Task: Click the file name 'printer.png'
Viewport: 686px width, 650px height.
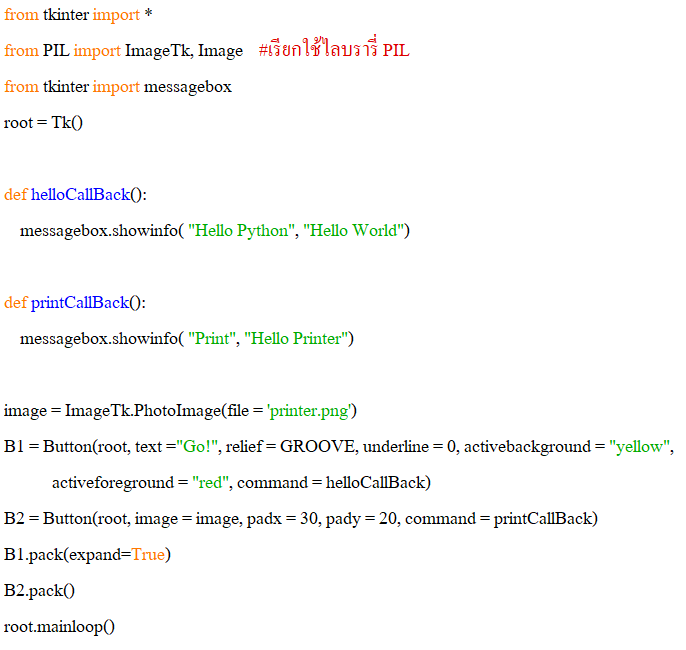Action: click(x=310, y=411)
